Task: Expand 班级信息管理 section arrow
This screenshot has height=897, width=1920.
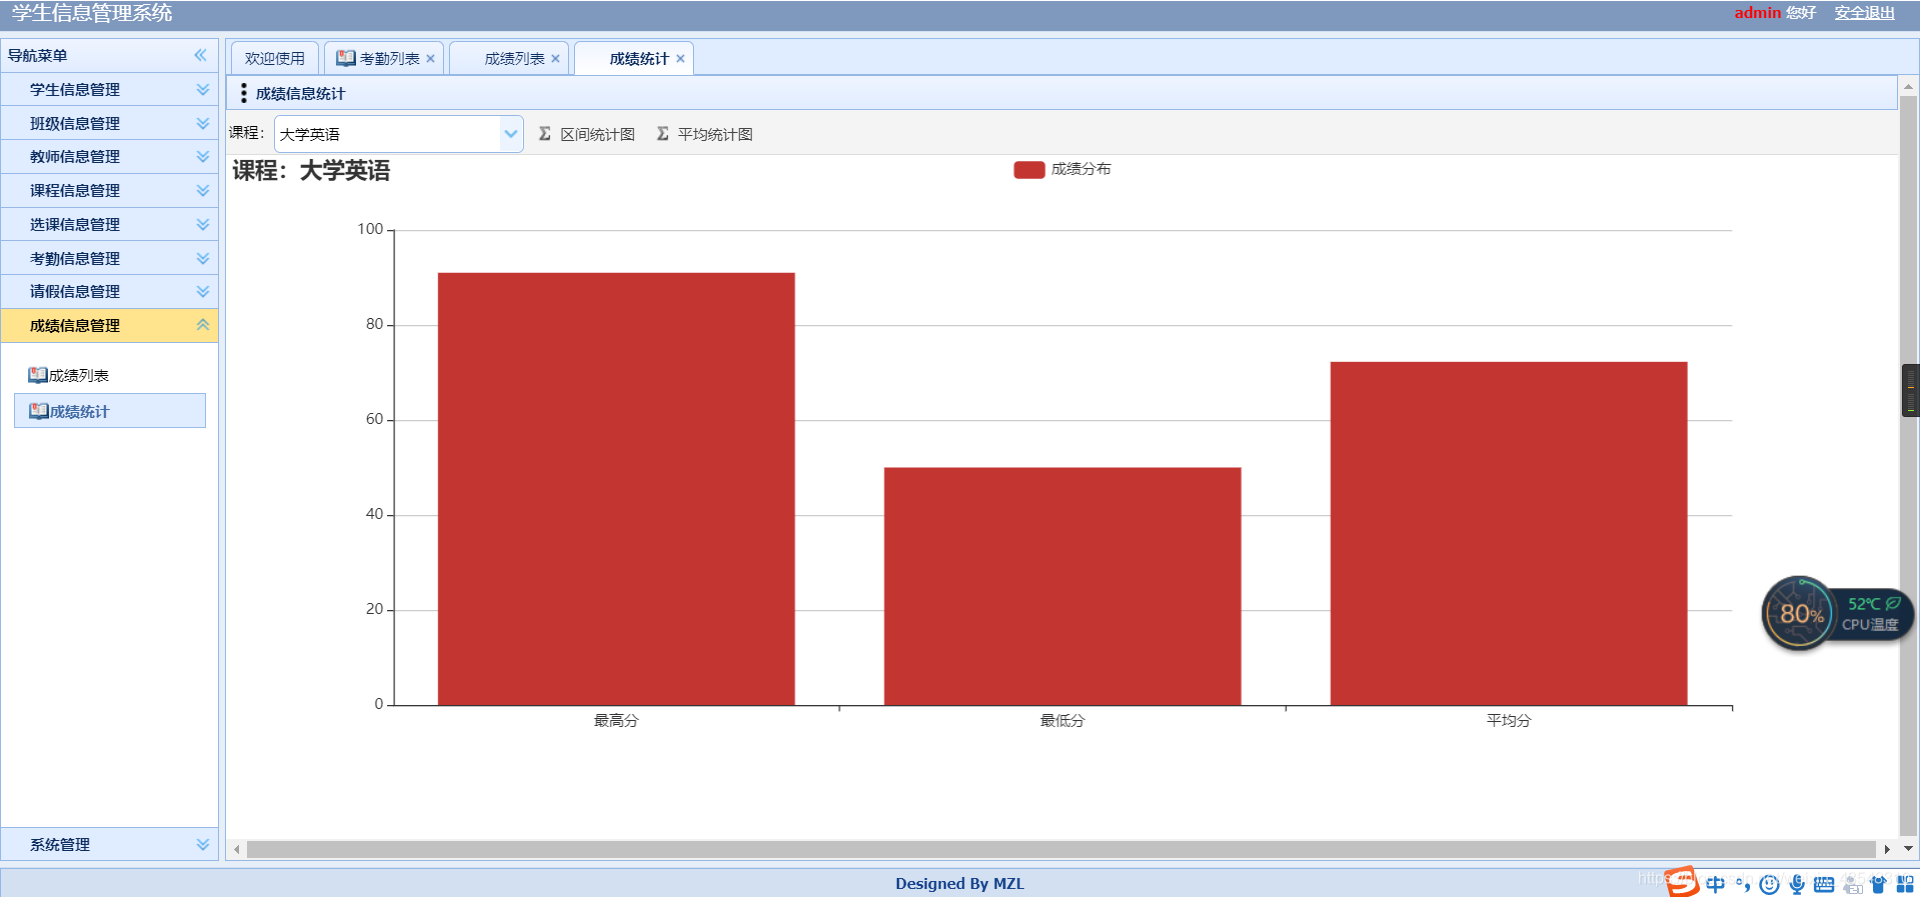Action: (203, 123)
